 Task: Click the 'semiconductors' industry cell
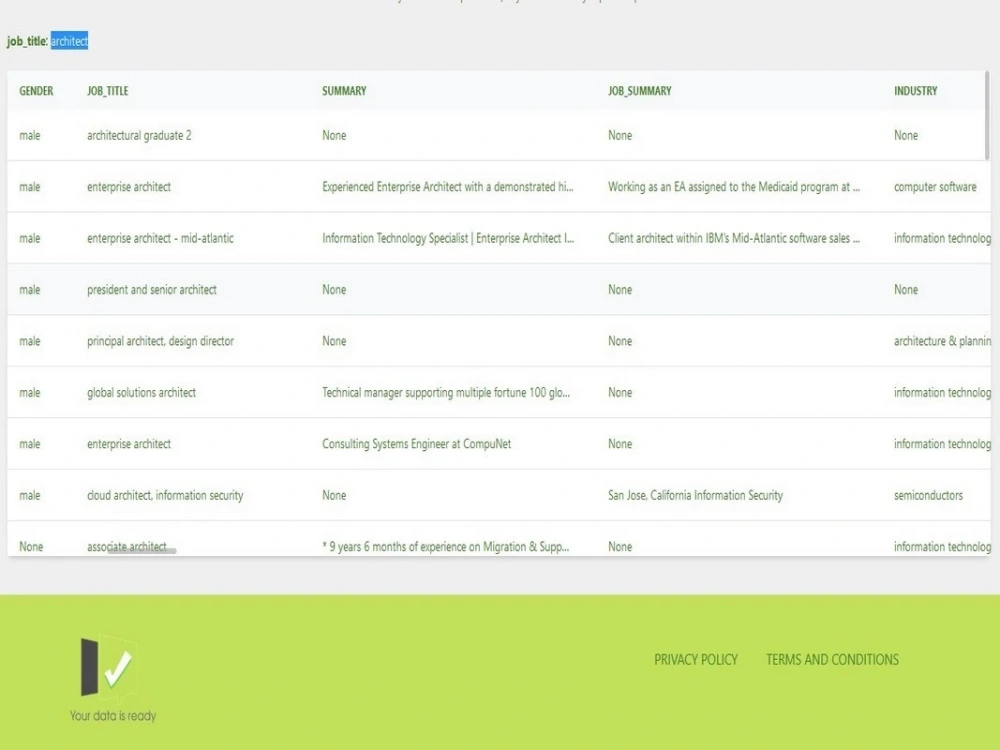tap(928, 495)
